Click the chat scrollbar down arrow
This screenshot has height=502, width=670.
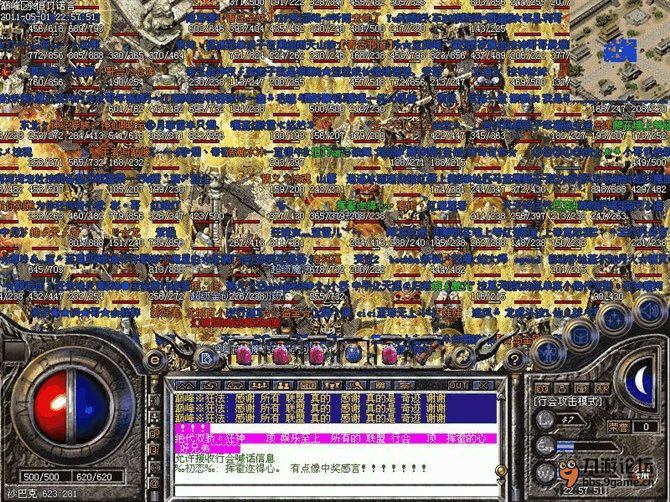coord(501,484)
